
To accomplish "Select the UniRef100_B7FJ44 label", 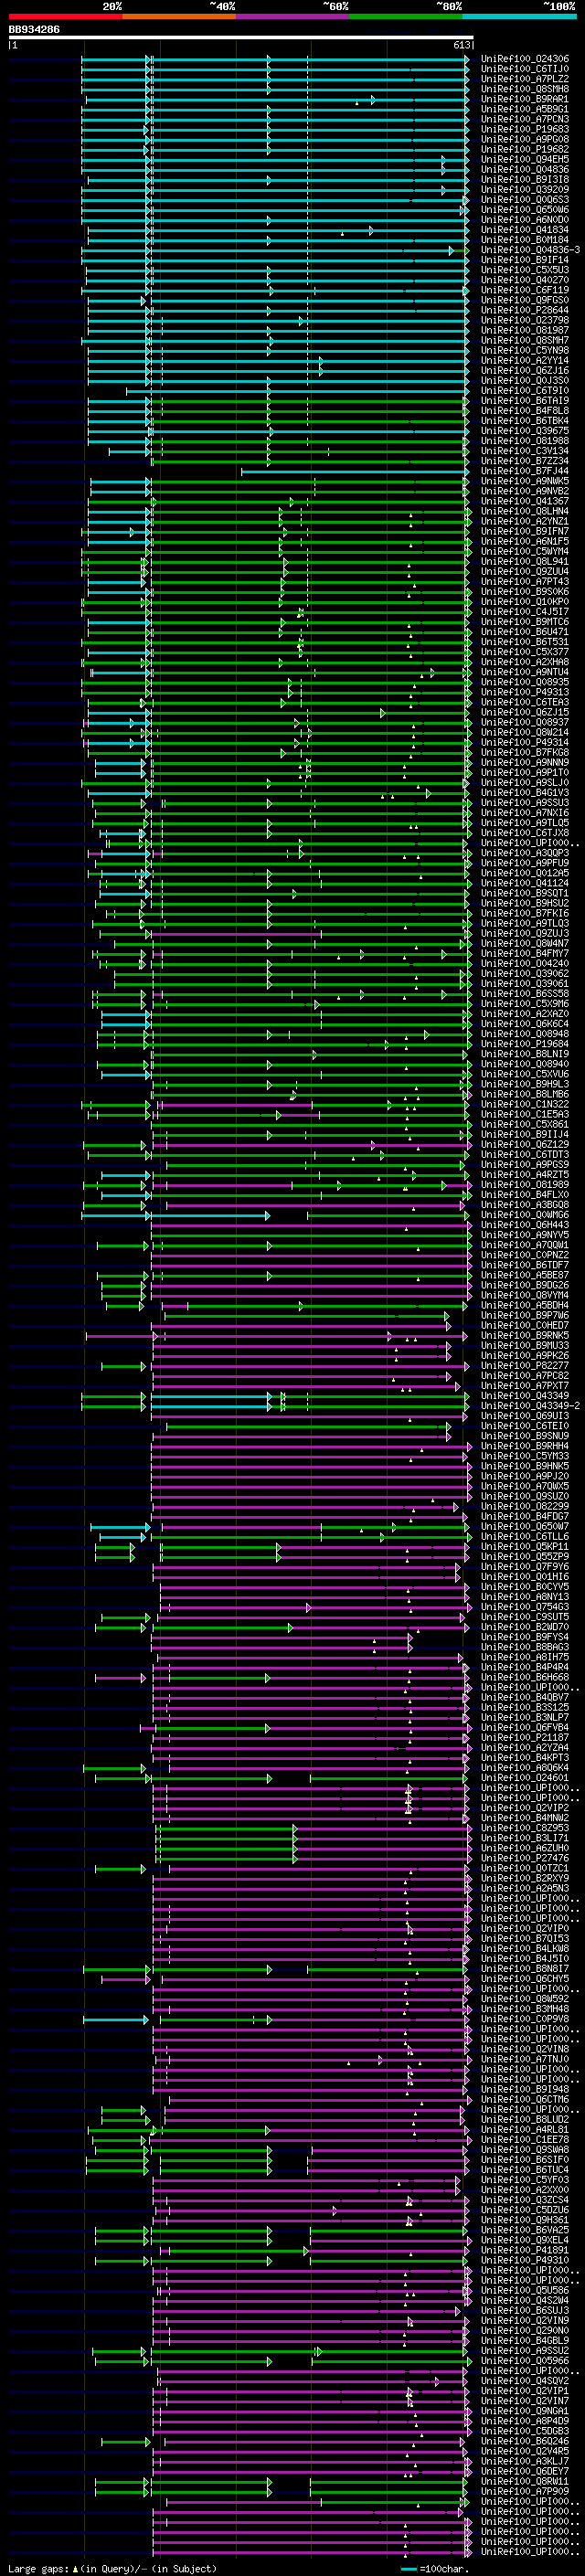I will tap(525, 471).
